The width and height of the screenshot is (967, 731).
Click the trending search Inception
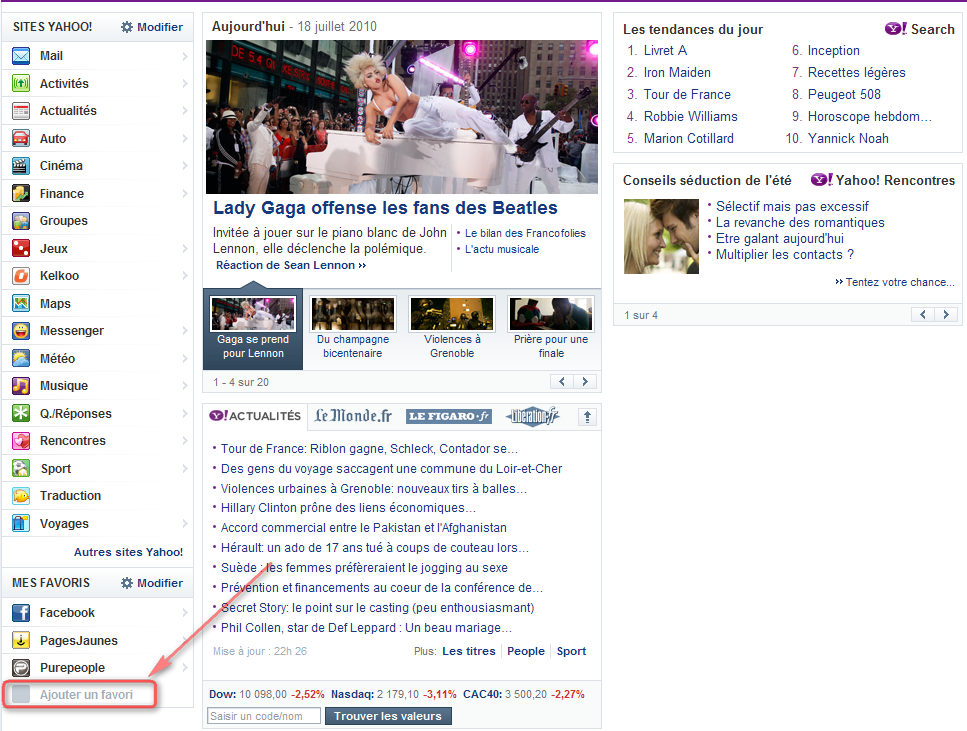click(x=834, y=51)
